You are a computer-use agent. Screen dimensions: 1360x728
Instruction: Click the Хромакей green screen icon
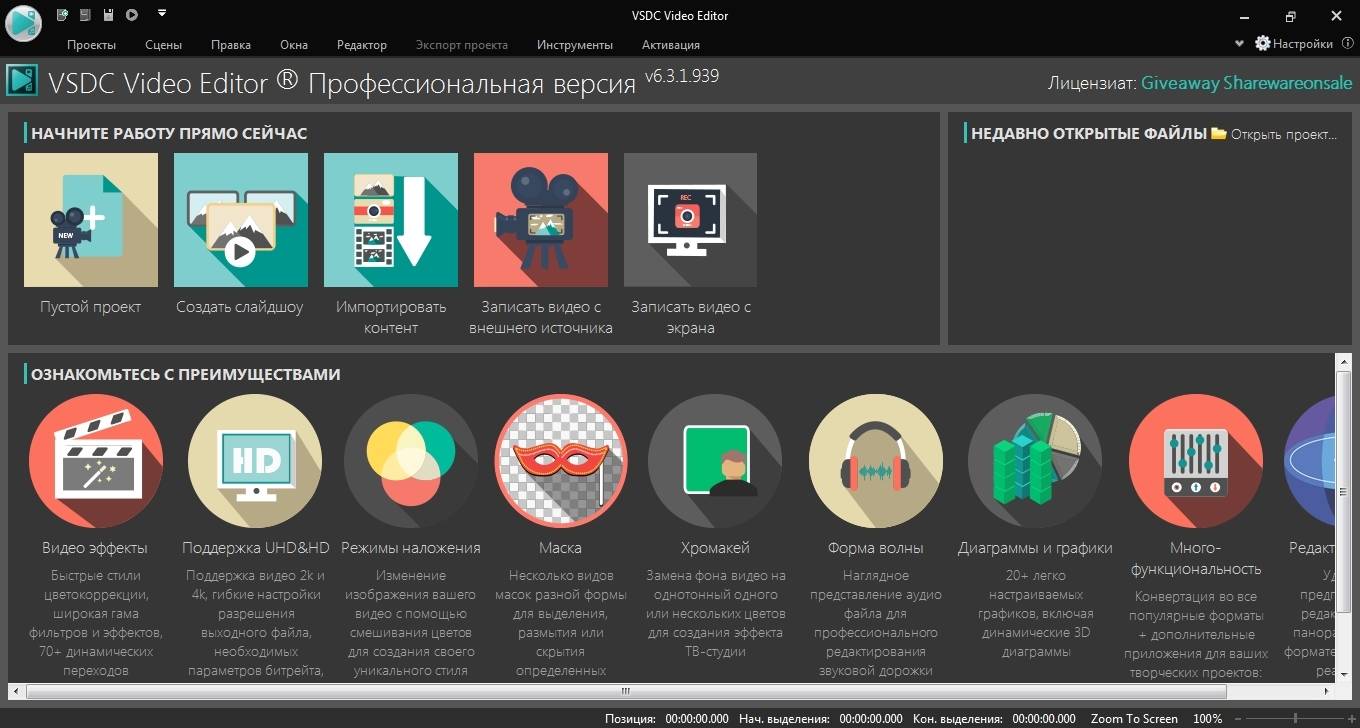point(715,461)
